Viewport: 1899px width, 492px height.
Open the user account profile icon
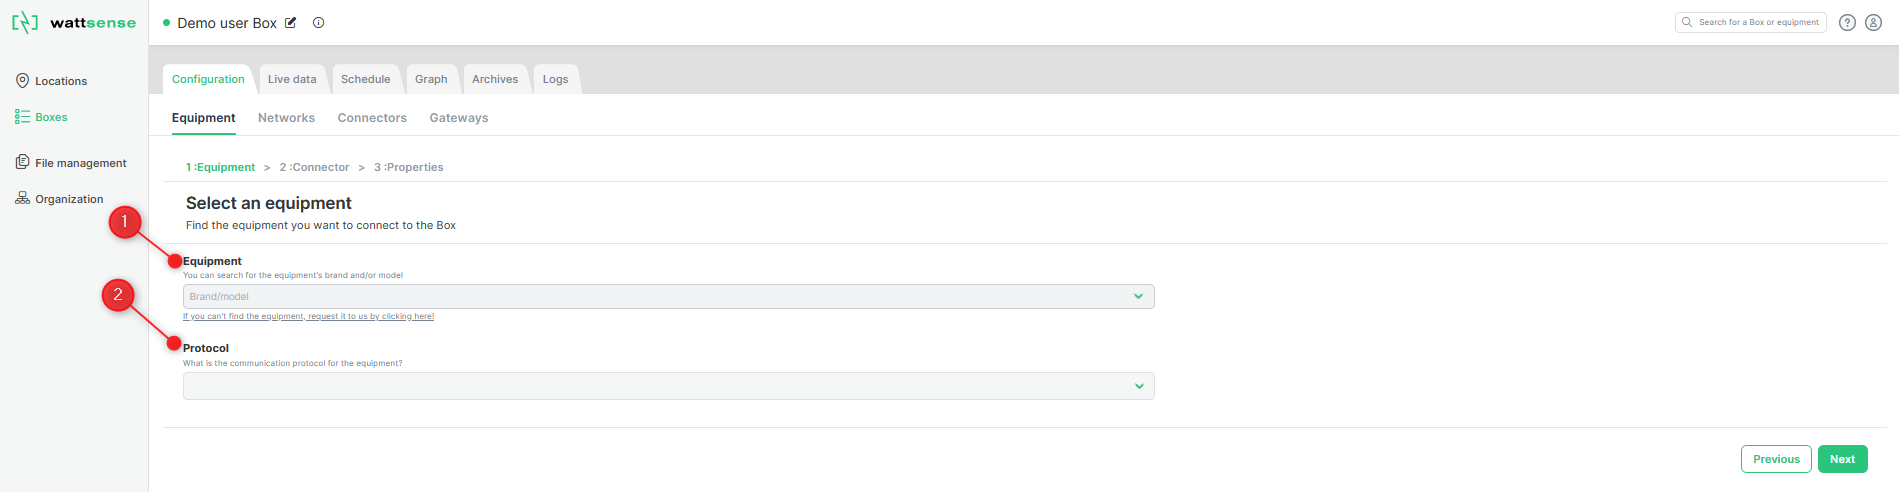pyautogui.click(x=1874, y=23)
